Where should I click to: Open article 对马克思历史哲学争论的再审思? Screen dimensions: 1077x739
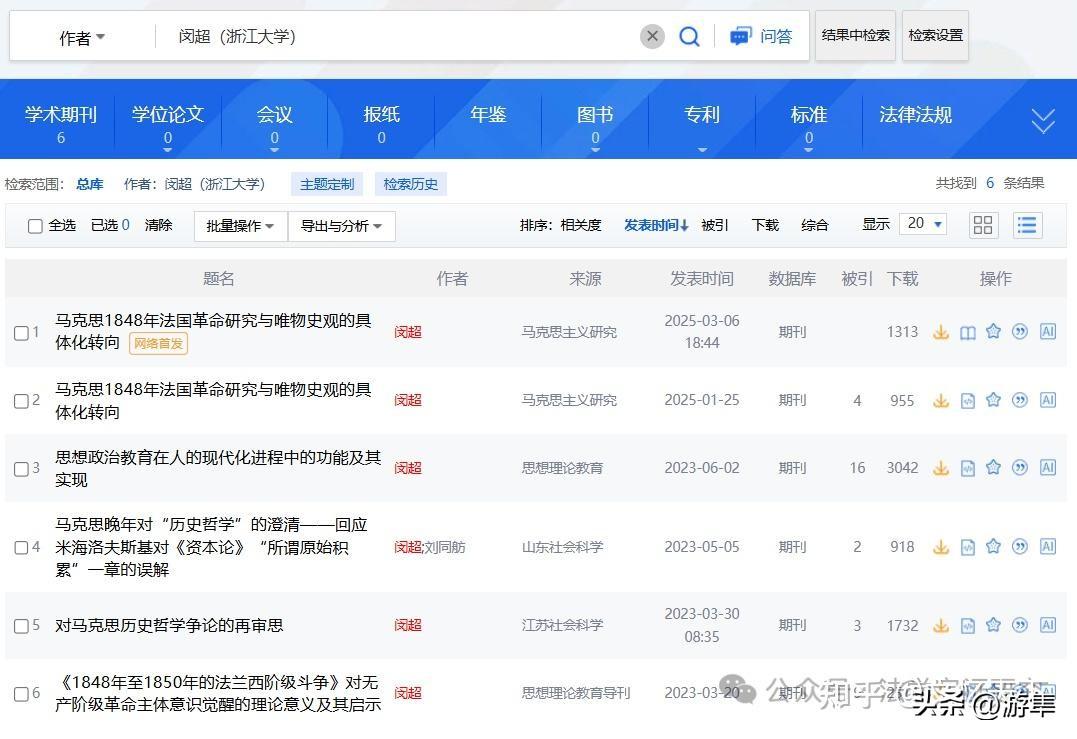coord(169,625)
